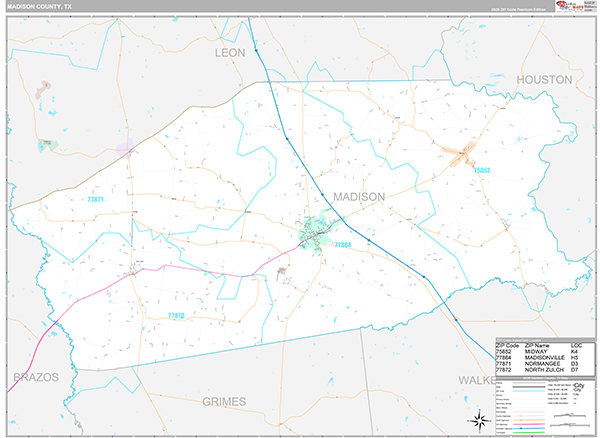Click the GRIMES county label

[224, 402]
